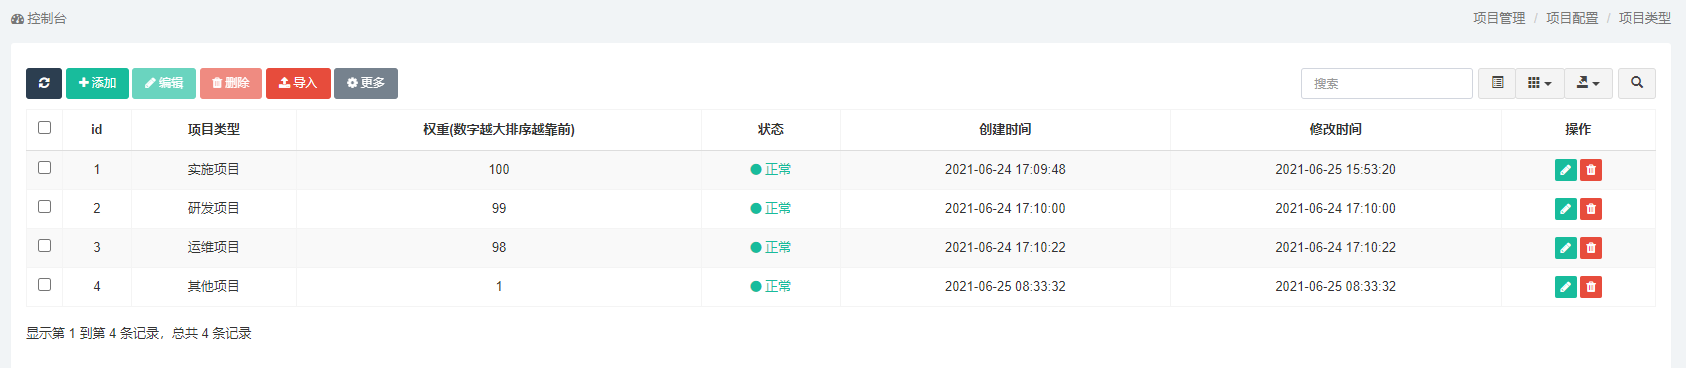Click the magnifier search icon button
This screenshot has height=368, width=1686.
1637,83
